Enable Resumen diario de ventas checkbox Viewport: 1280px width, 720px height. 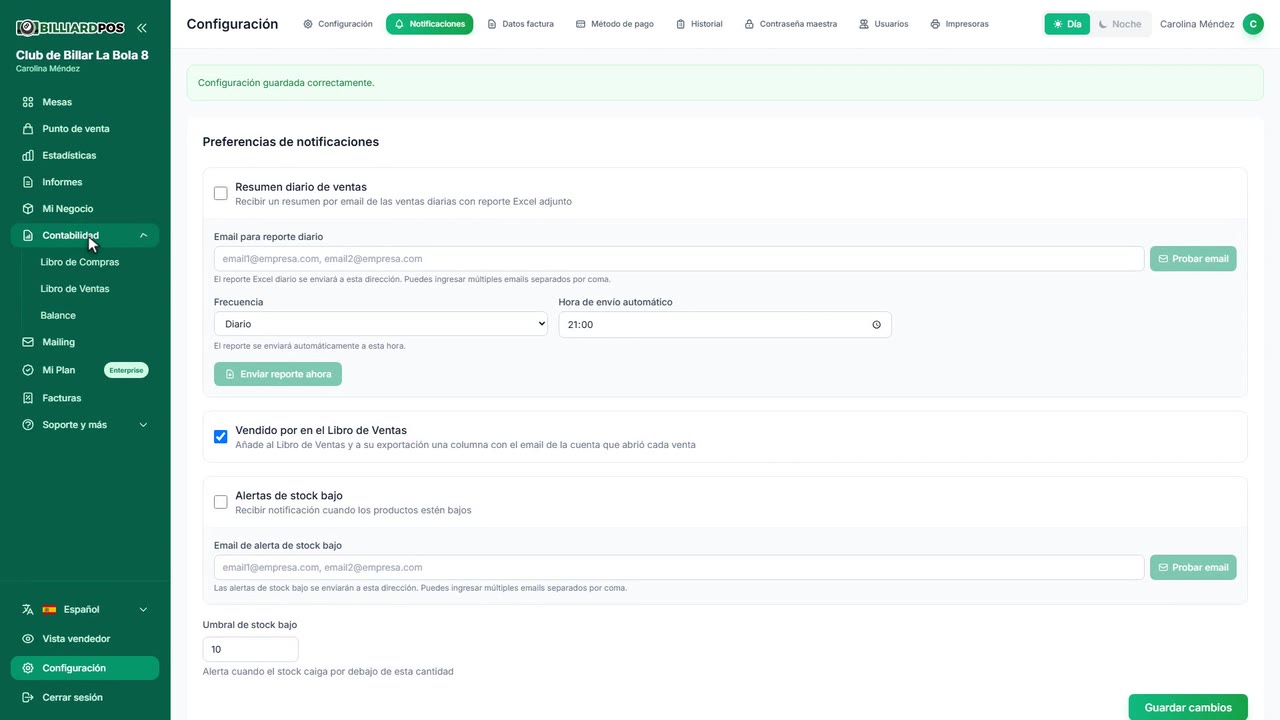tap(221, 193)
